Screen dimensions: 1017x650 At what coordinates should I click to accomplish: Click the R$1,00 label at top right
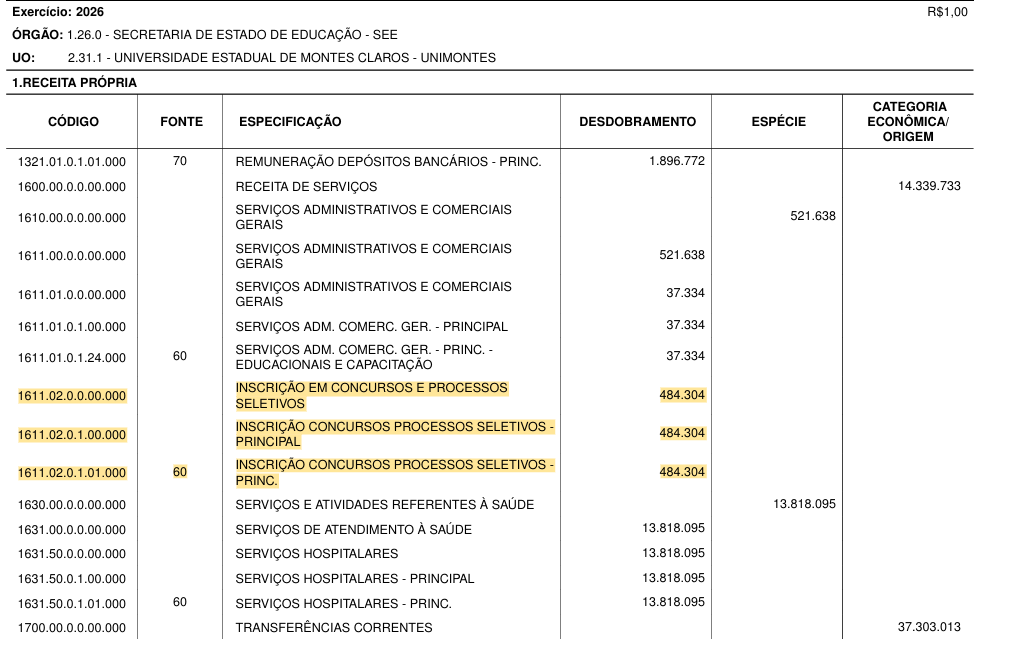point(947,13)
